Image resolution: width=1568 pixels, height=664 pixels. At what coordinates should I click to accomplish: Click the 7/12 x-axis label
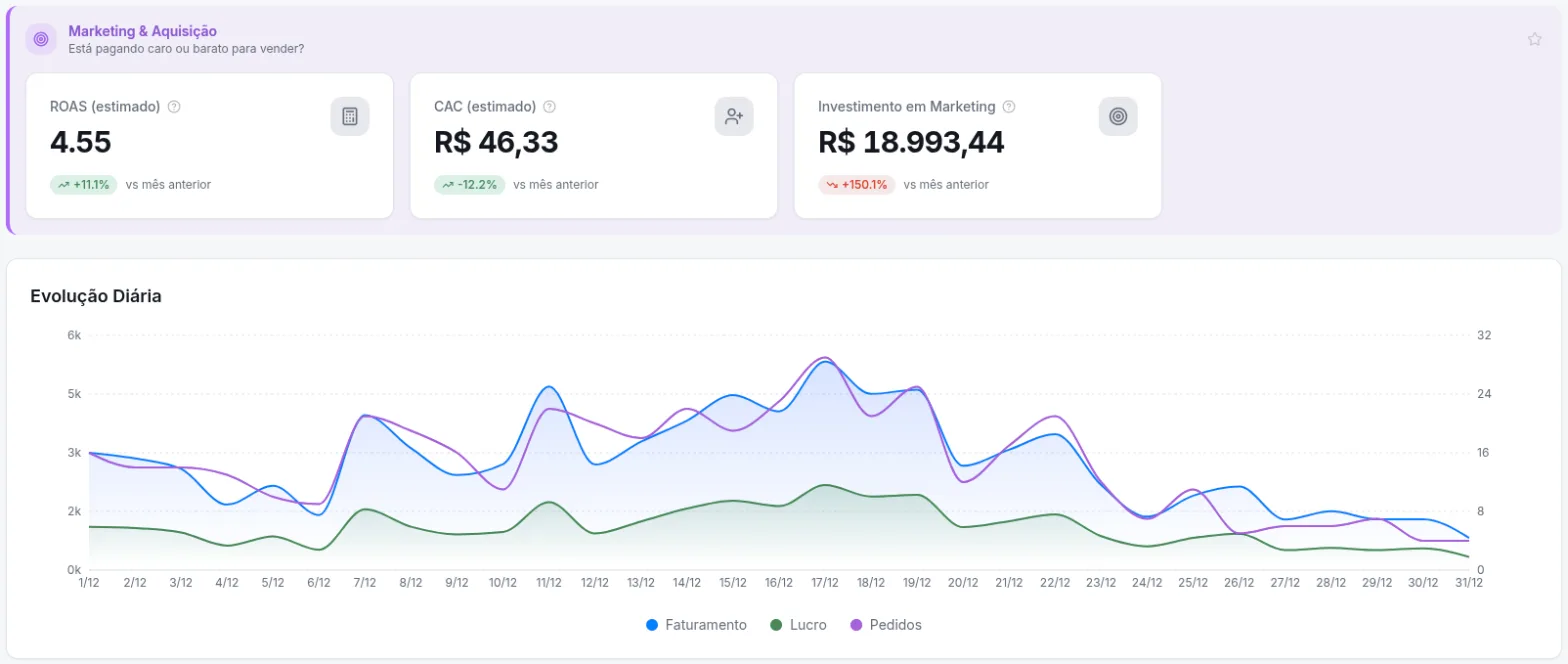pos(365,583)
